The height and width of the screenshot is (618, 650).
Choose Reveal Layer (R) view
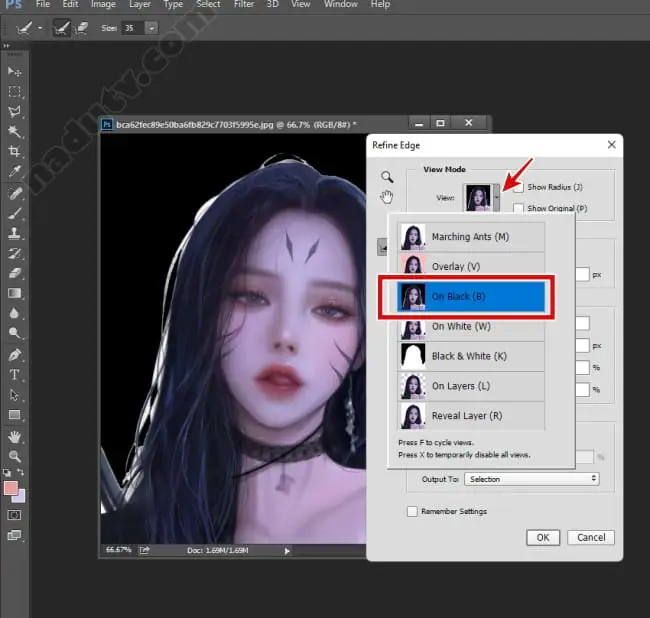tap(471, 416)
